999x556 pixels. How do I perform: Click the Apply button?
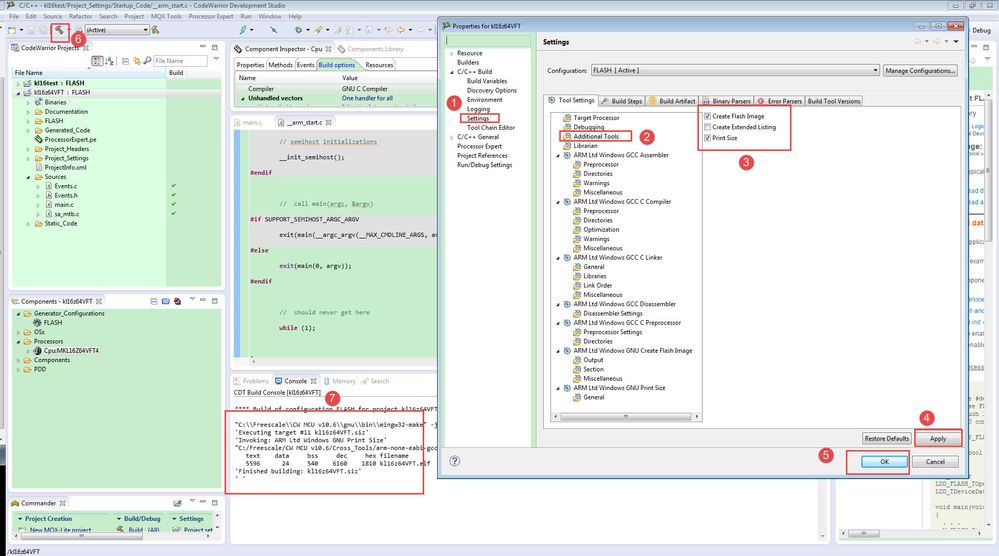click(938, 439)
